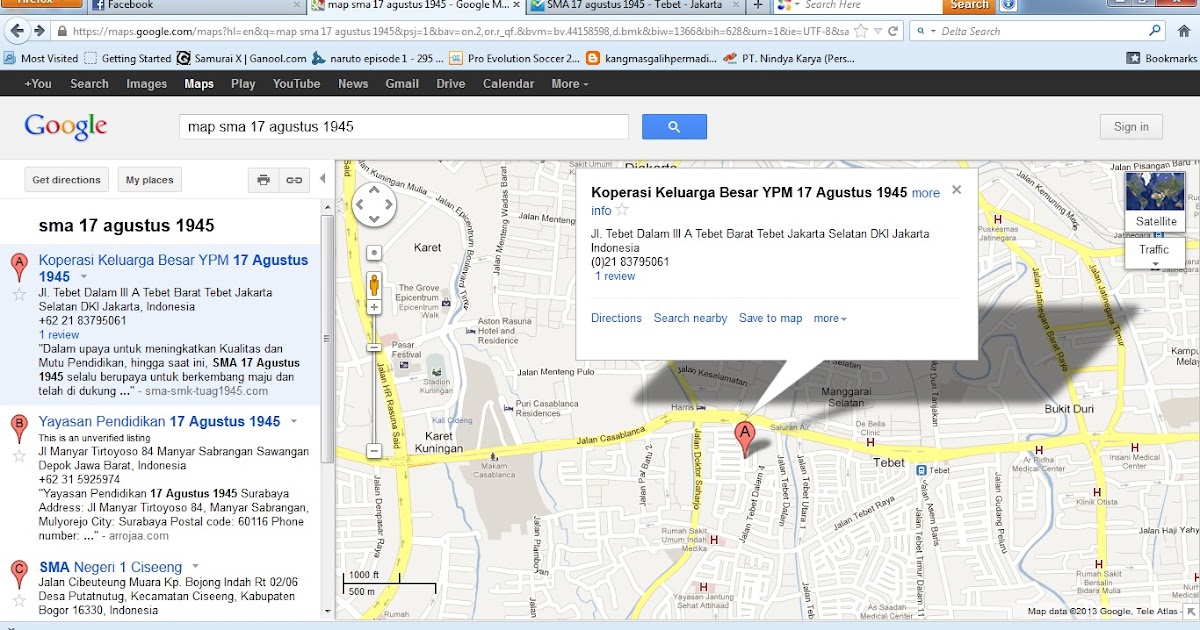Click the zoom slider track
This screenshot has width=1200, height=630.
tap(374, 379)
